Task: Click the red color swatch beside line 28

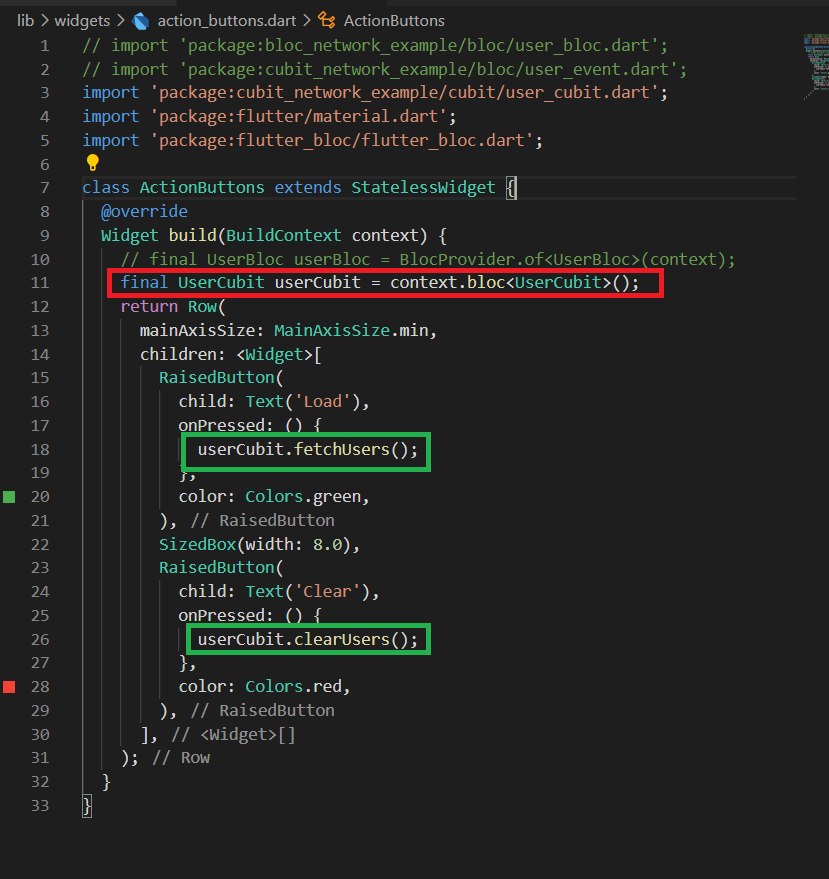Action: (x=9, y=687)
